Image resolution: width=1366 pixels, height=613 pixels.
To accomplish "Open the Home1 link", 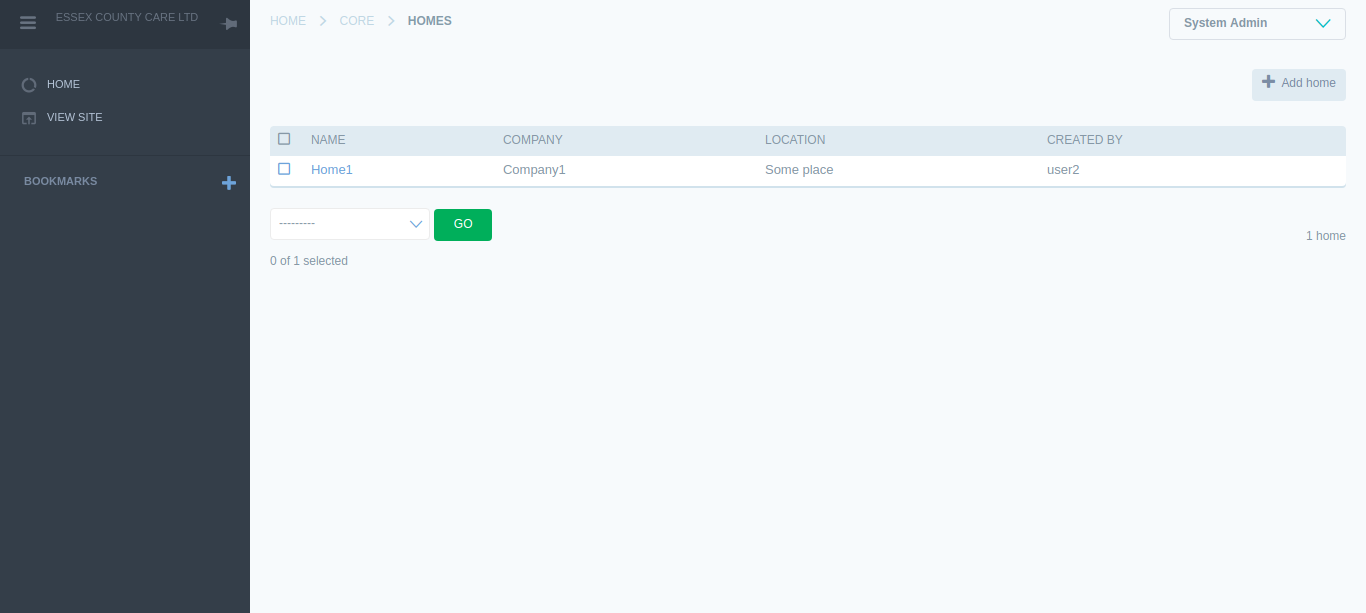I will pos(332,170).
